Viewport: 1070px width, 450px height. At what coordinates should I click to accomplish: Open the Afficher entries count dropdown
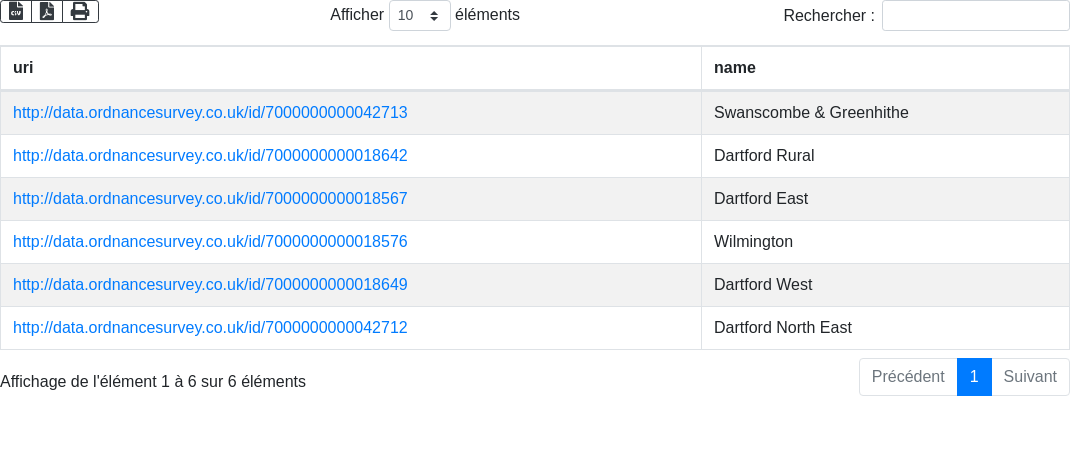tap(419, 15)
